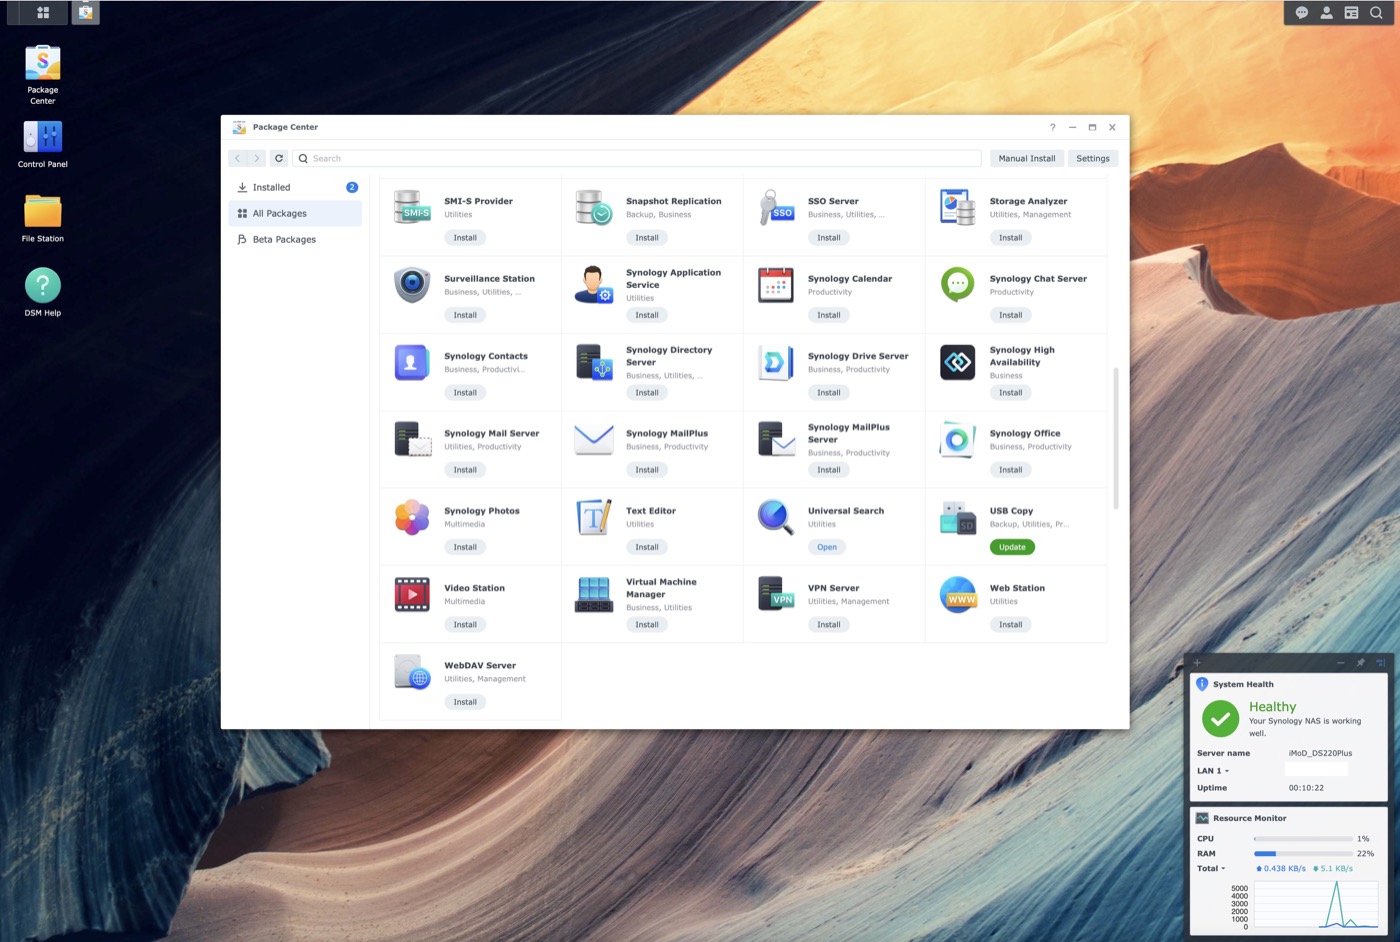Click the Synology Chat Server icon
The width and height of the screenshot is (1400, 942).
958,284
